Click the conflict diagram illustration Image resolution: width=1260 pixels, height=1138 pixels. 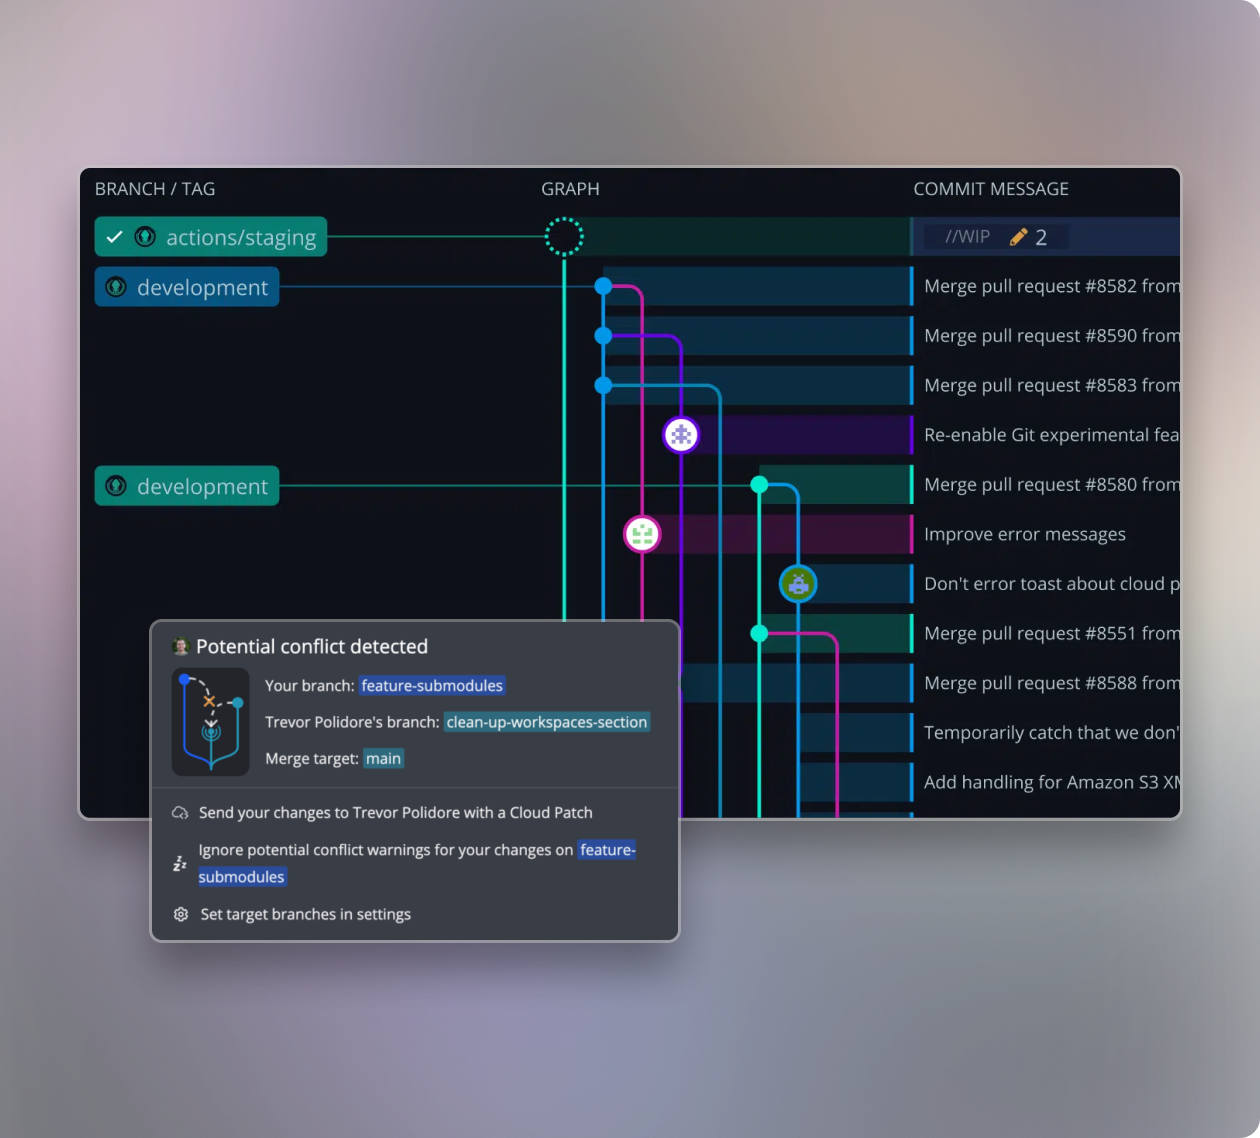coord(210,722)
